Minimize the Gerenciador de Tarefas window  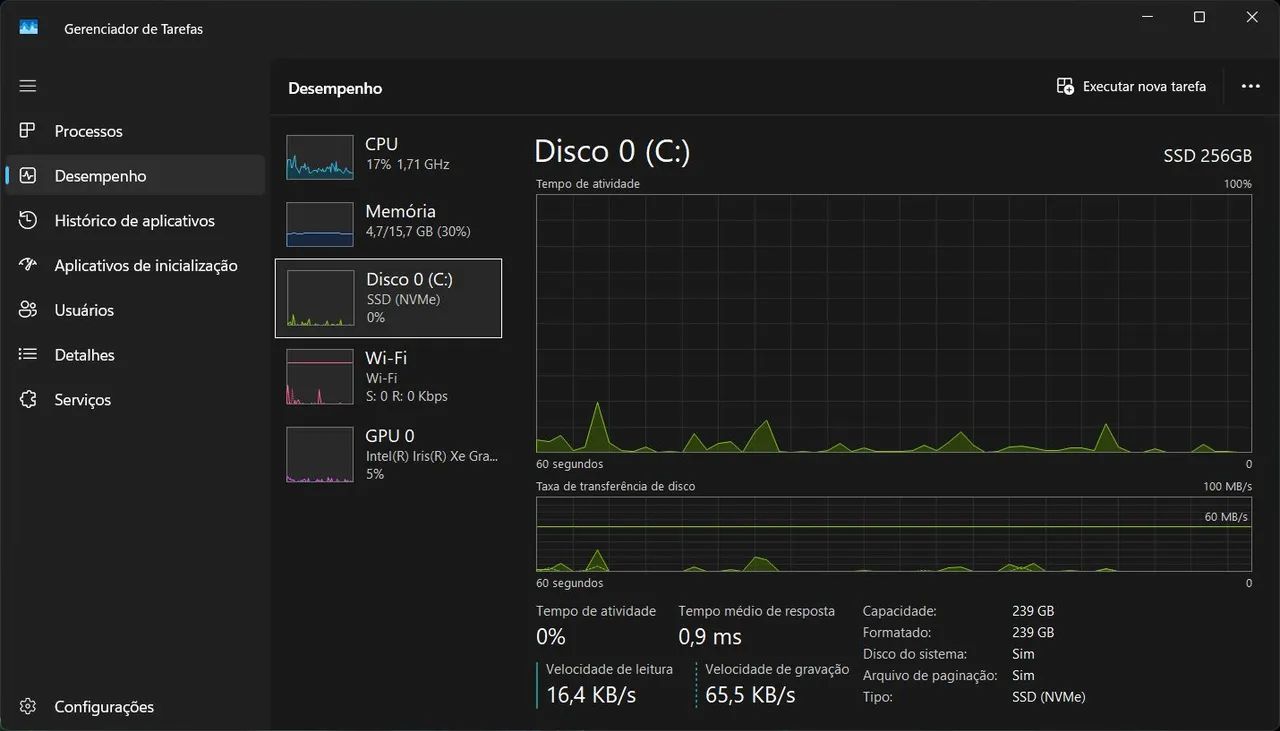(1146, 17)
